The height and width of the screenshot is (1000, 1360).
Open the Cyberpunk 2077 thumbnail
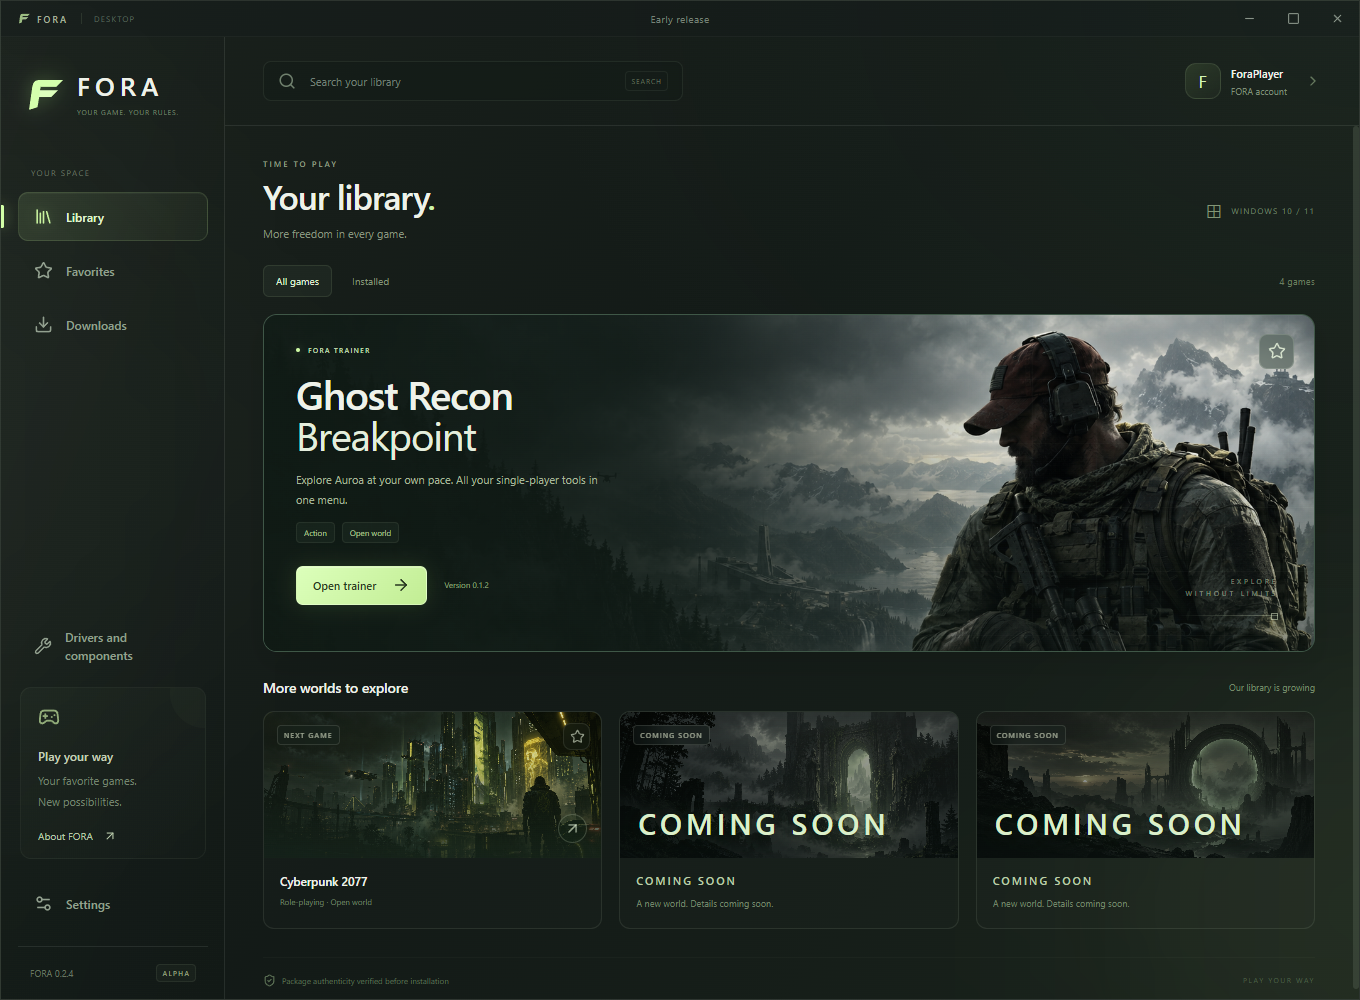(x=432, y=785)
